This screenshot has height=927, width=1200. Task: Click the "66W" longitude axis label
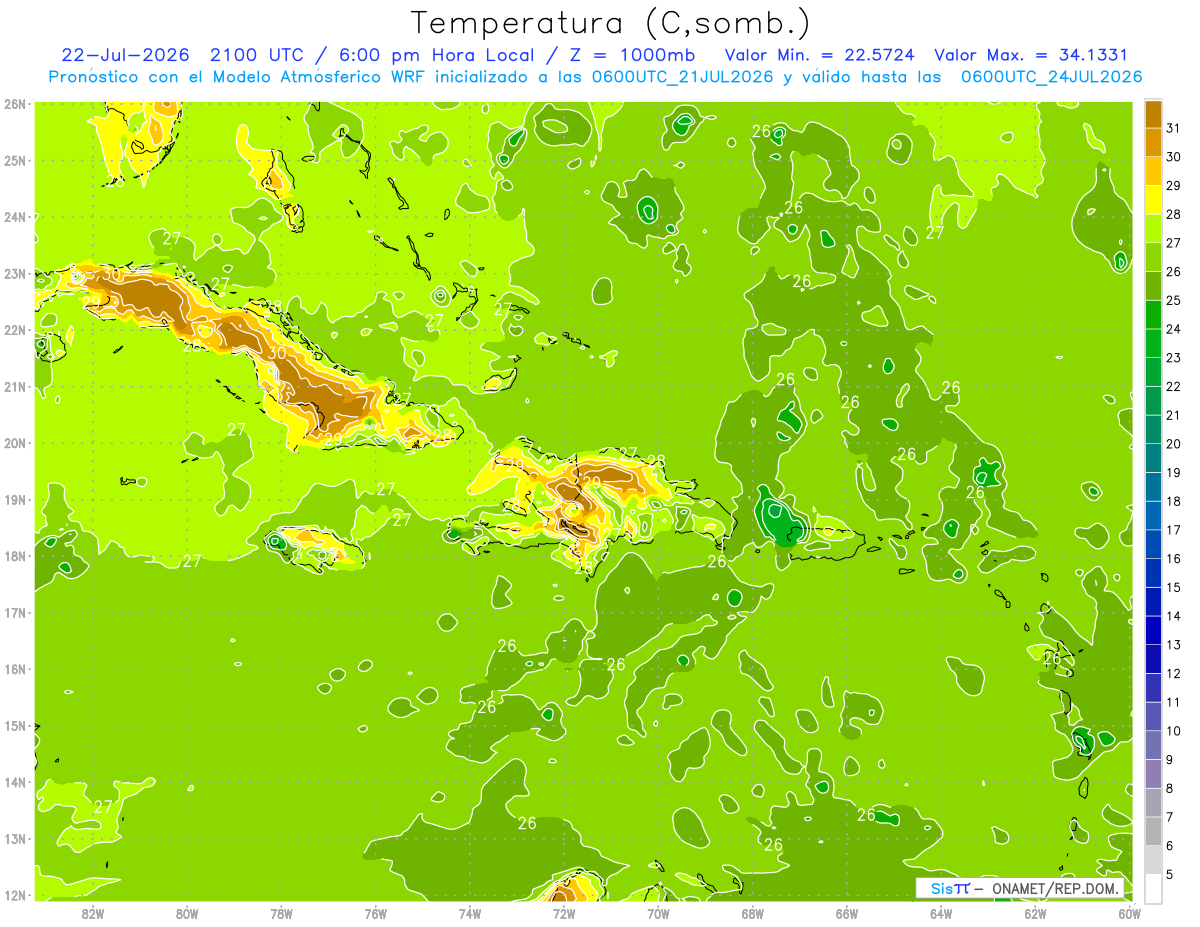[846, 914]
